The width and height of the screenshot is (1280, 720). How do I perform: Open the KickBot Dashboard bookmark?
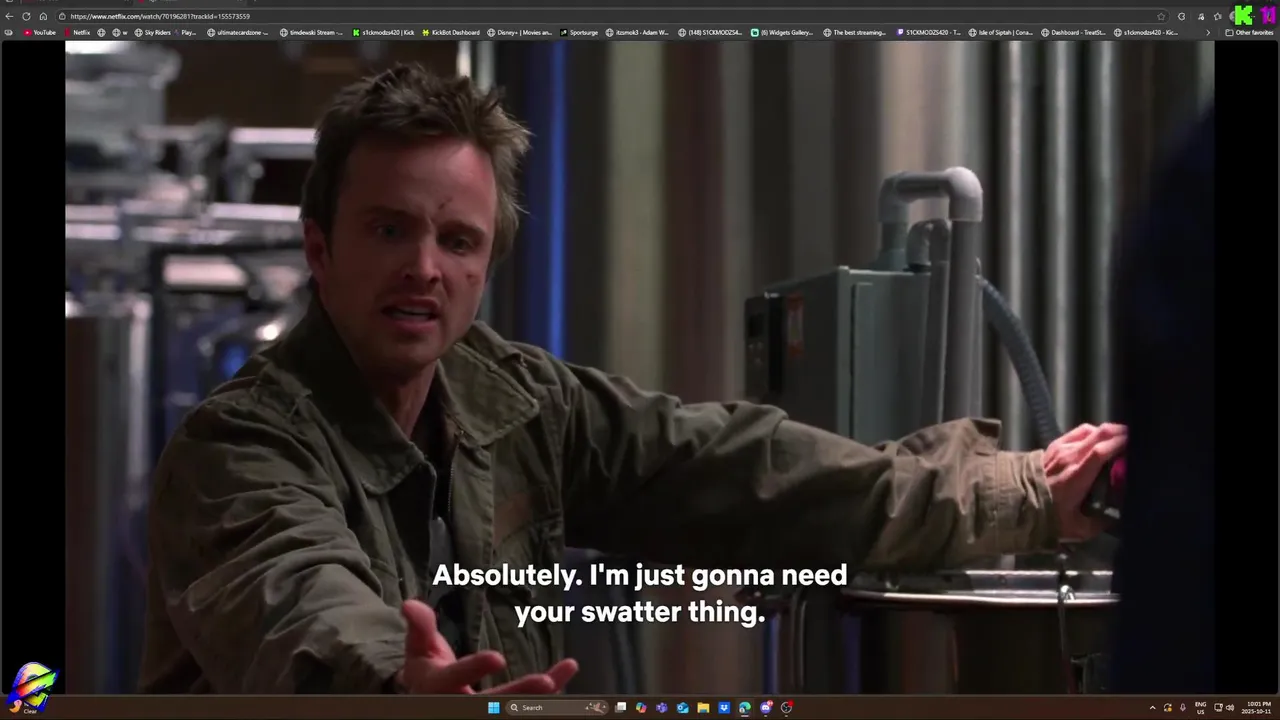click(x=451, y=32)
